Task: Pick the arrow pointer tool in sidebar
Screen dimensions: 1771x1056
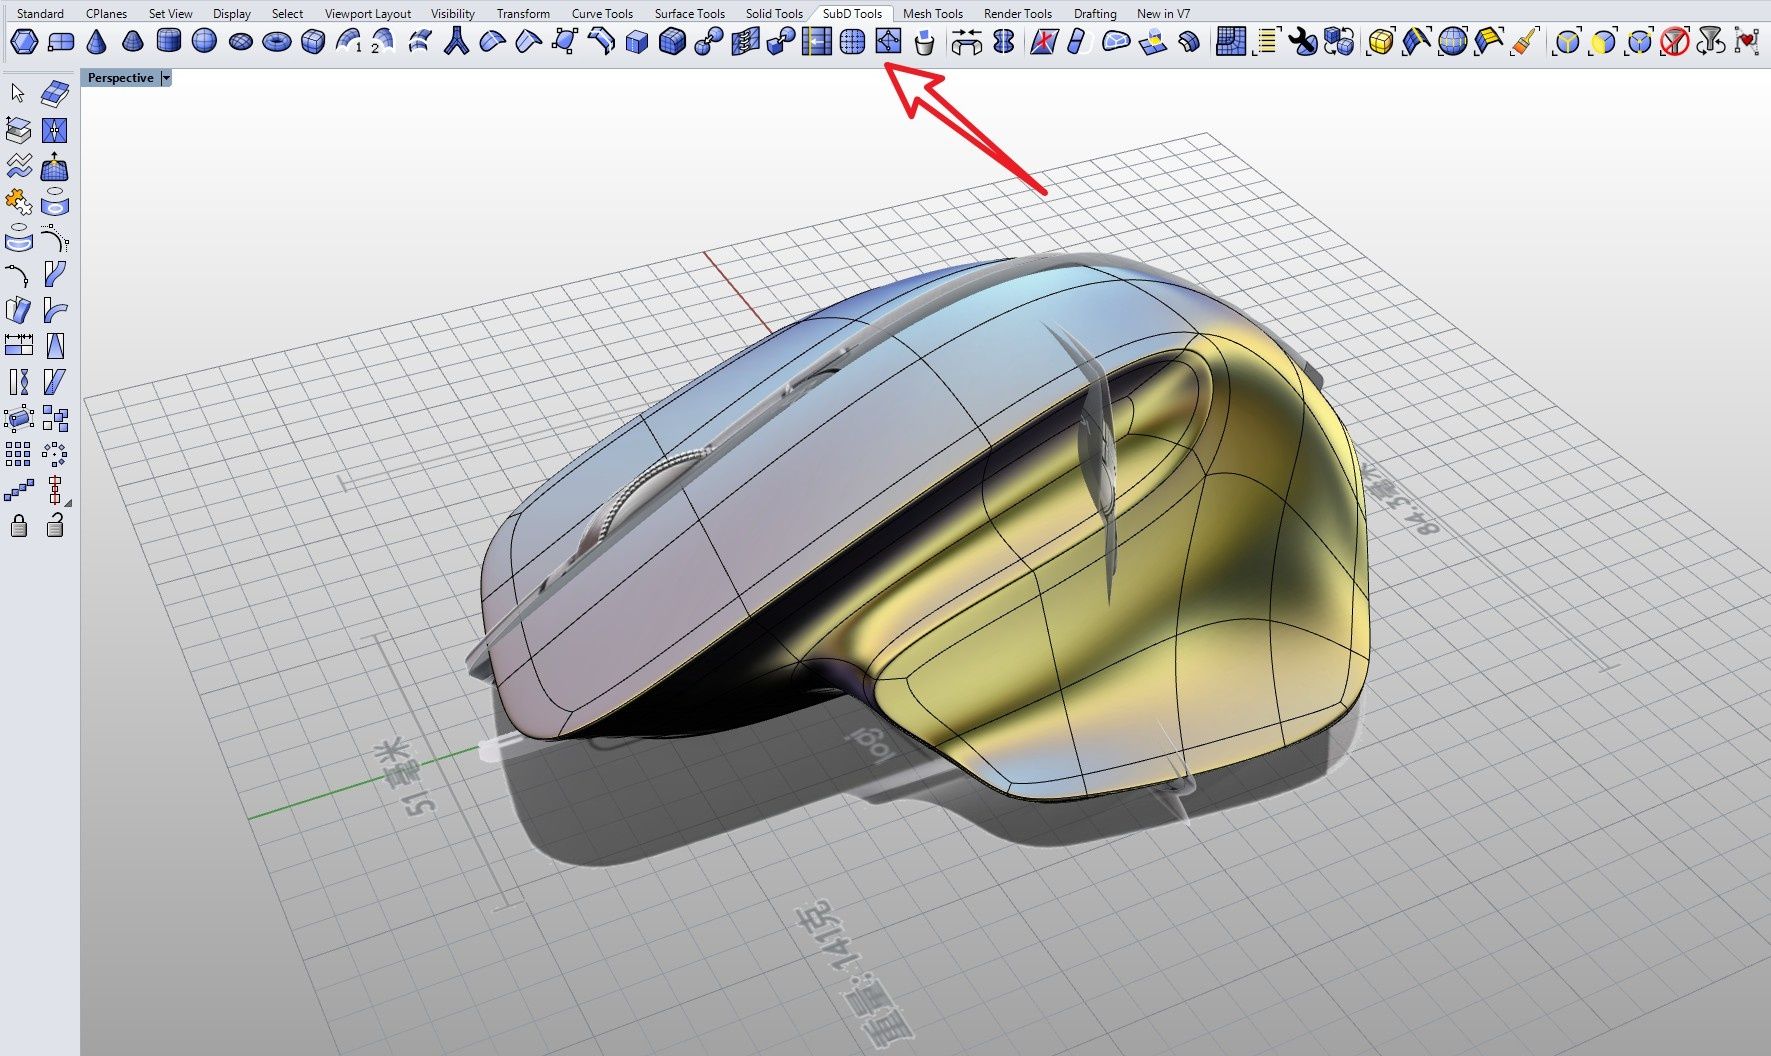Action: point(18,93)
